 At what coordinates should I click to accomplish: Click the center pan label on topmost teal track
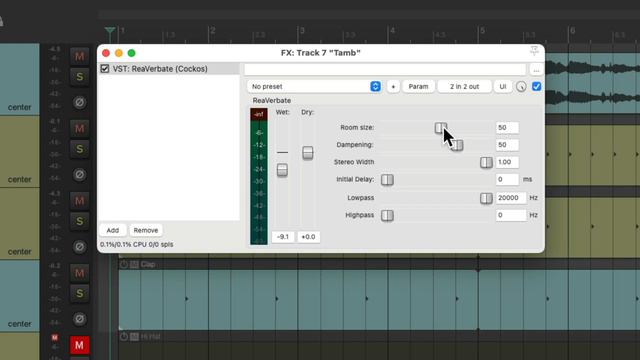click(x=19, y=107)
